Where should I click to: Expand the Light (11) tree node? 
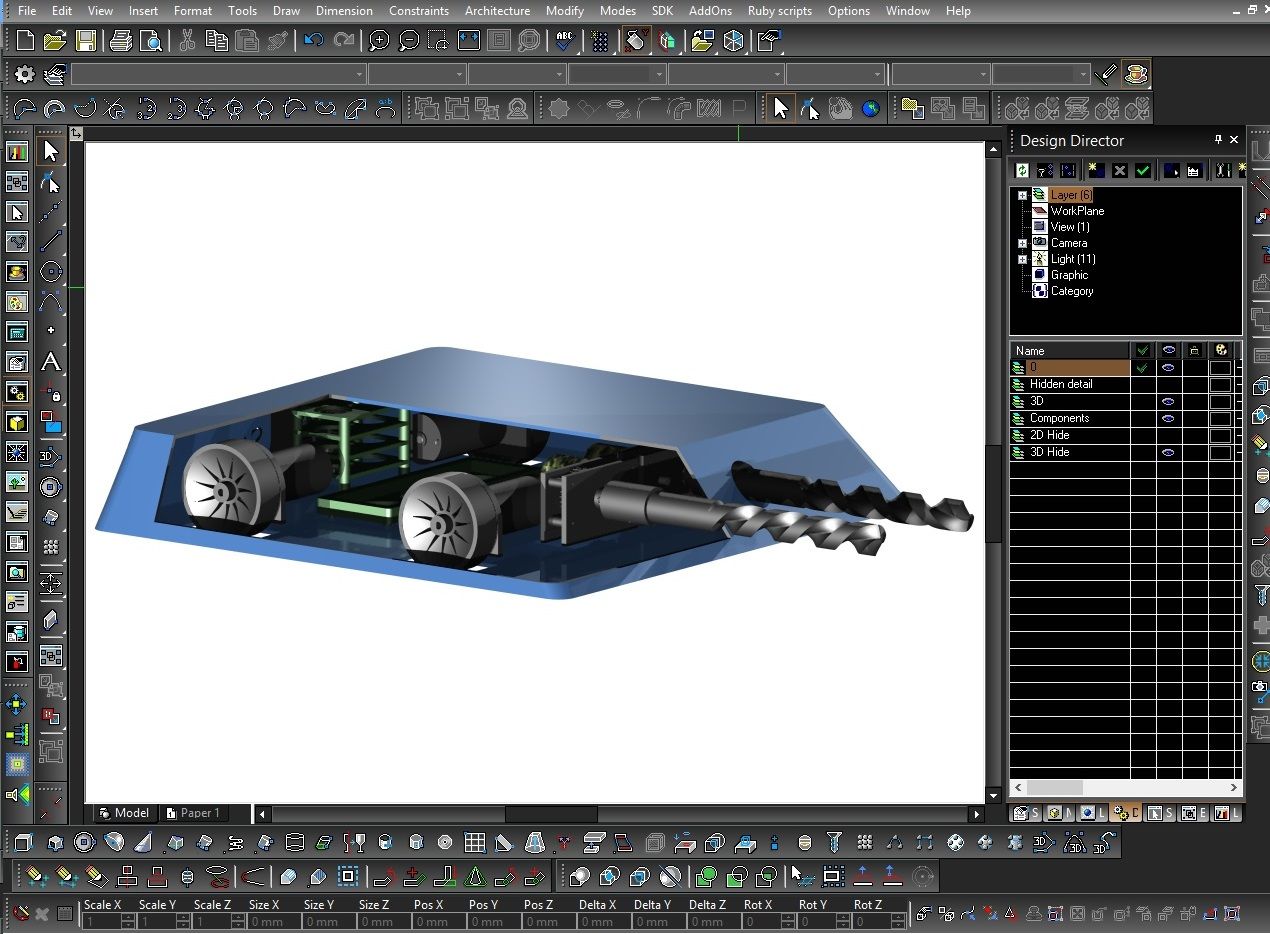pos(1022,260)
